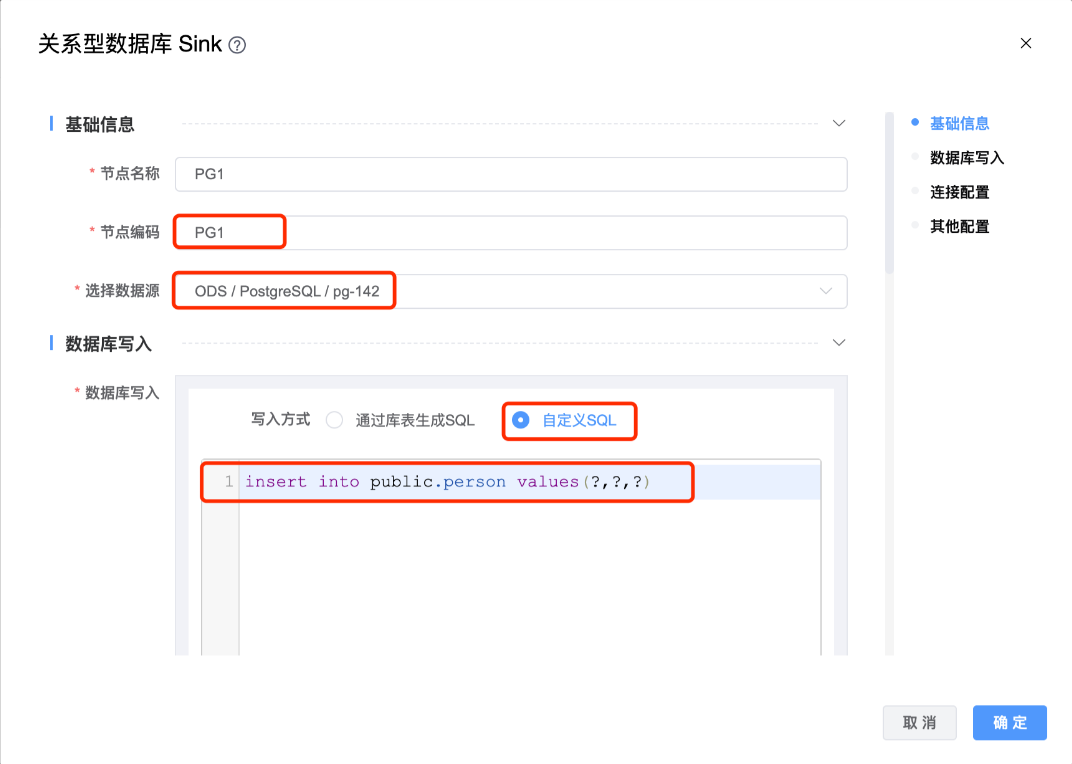Click the 取消 button
Viewport: 1072px width, 764px height.
[919, 723]
